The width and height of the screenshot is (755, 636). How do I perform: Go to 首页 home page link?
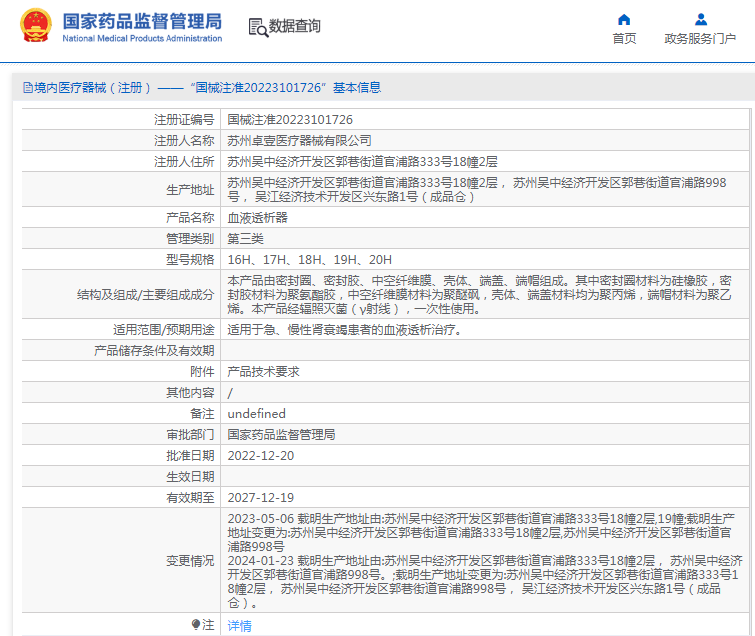click(x=624, y=39)
